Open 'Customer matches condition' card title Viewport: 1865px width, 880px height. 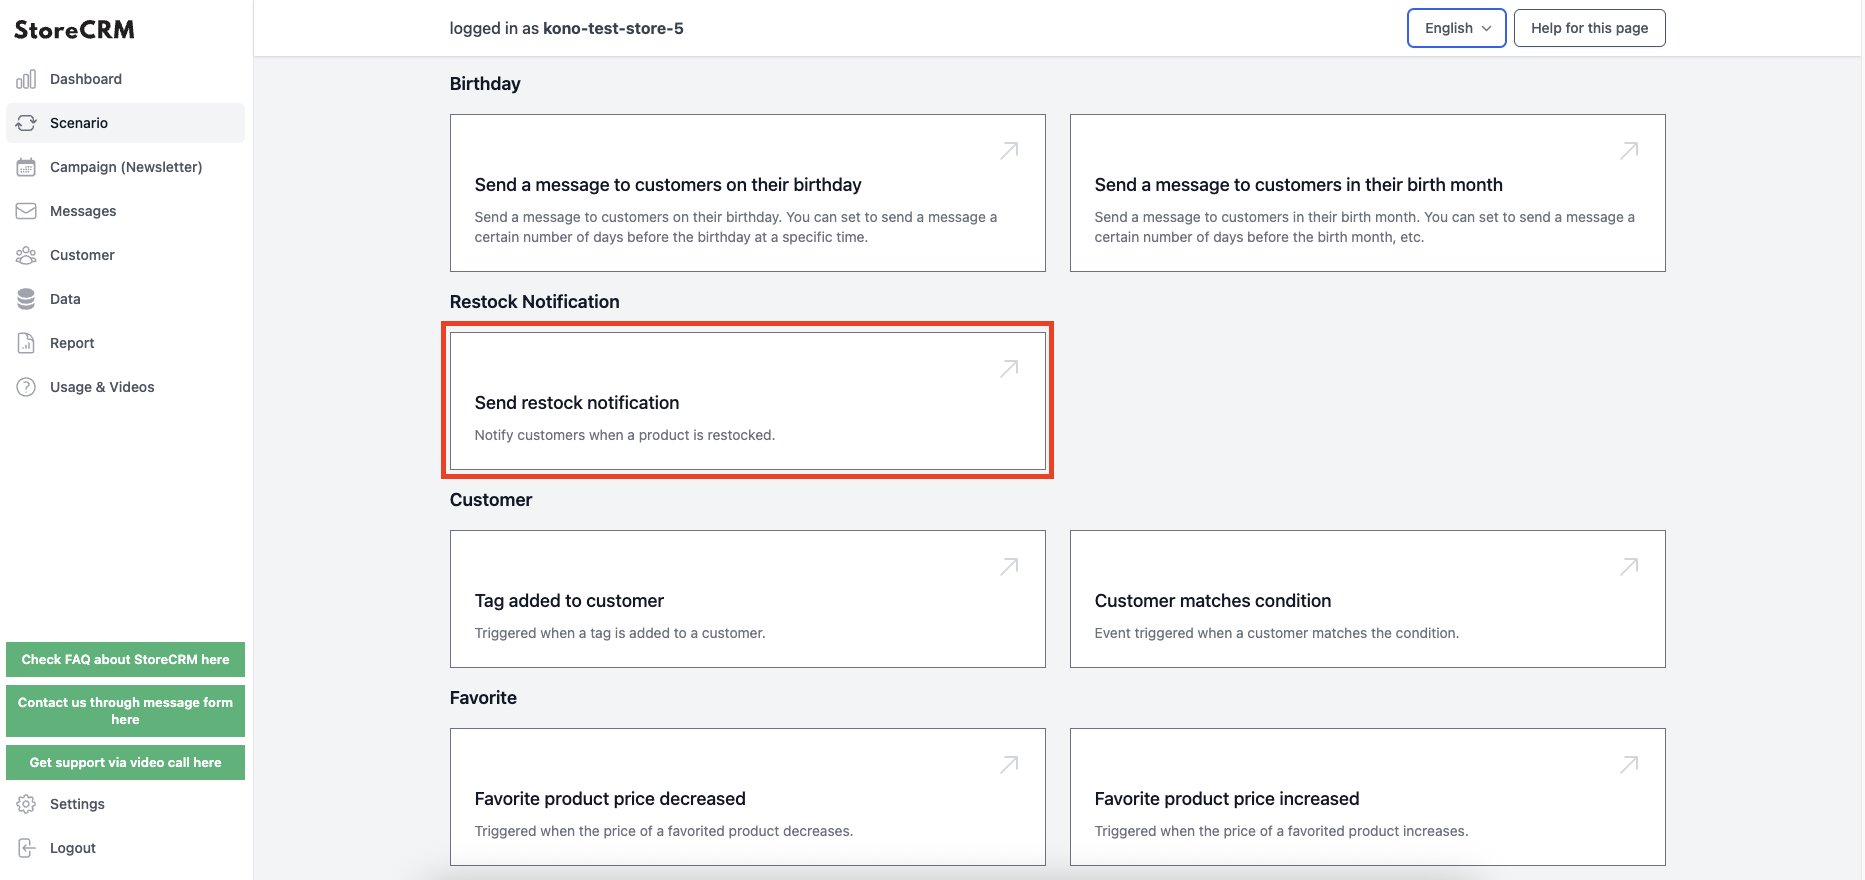(1213, 601)
